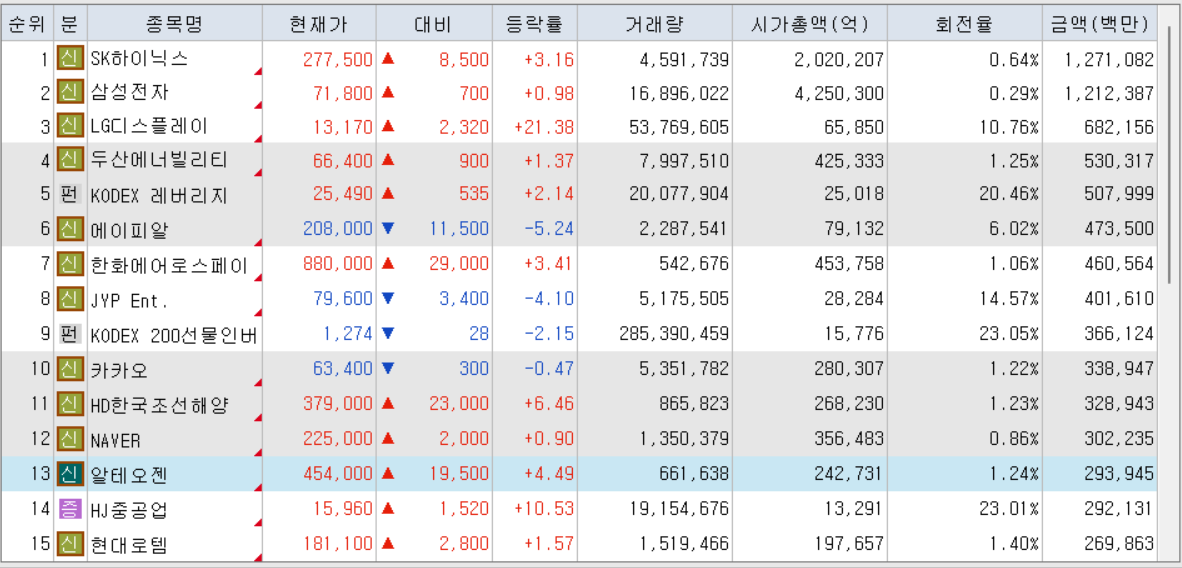Screen dimensions: 1182x568
Task: Click the 신 badge icon for 현대로템
Action: pyautogui.click(x=69, y=543)
